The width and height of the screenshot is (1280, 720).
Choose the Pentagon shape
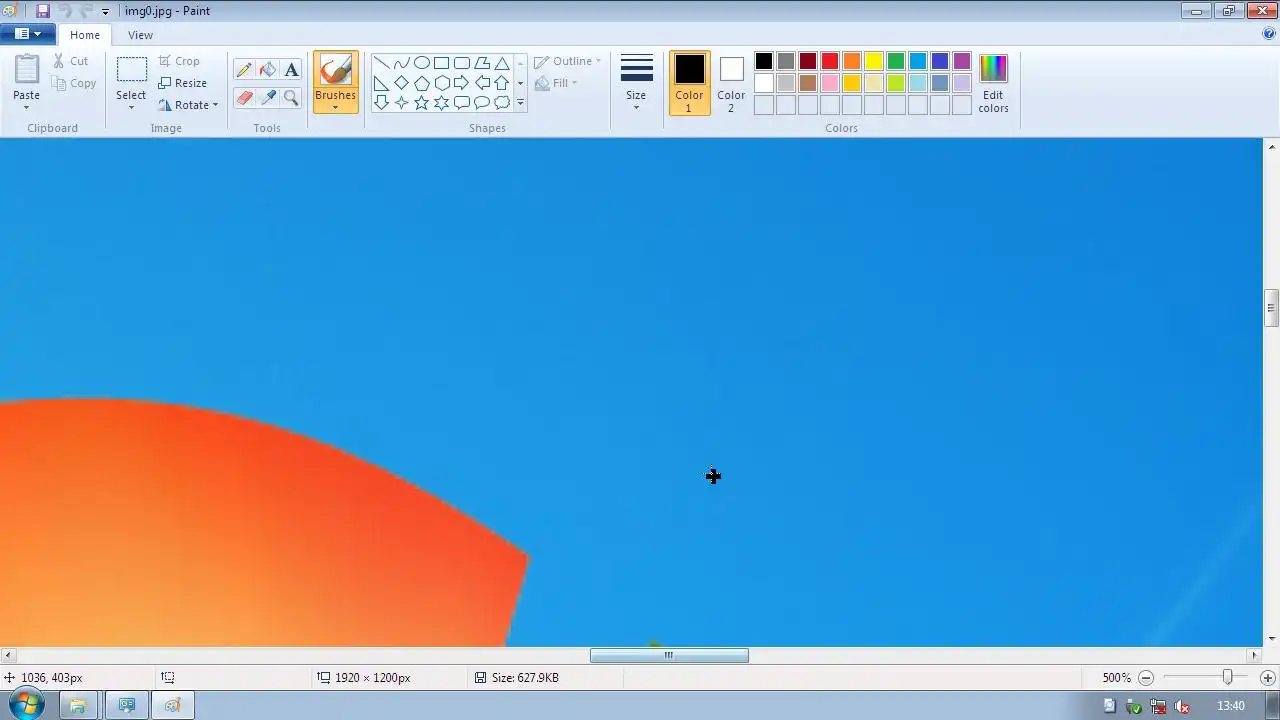click(x=421, y=83)
